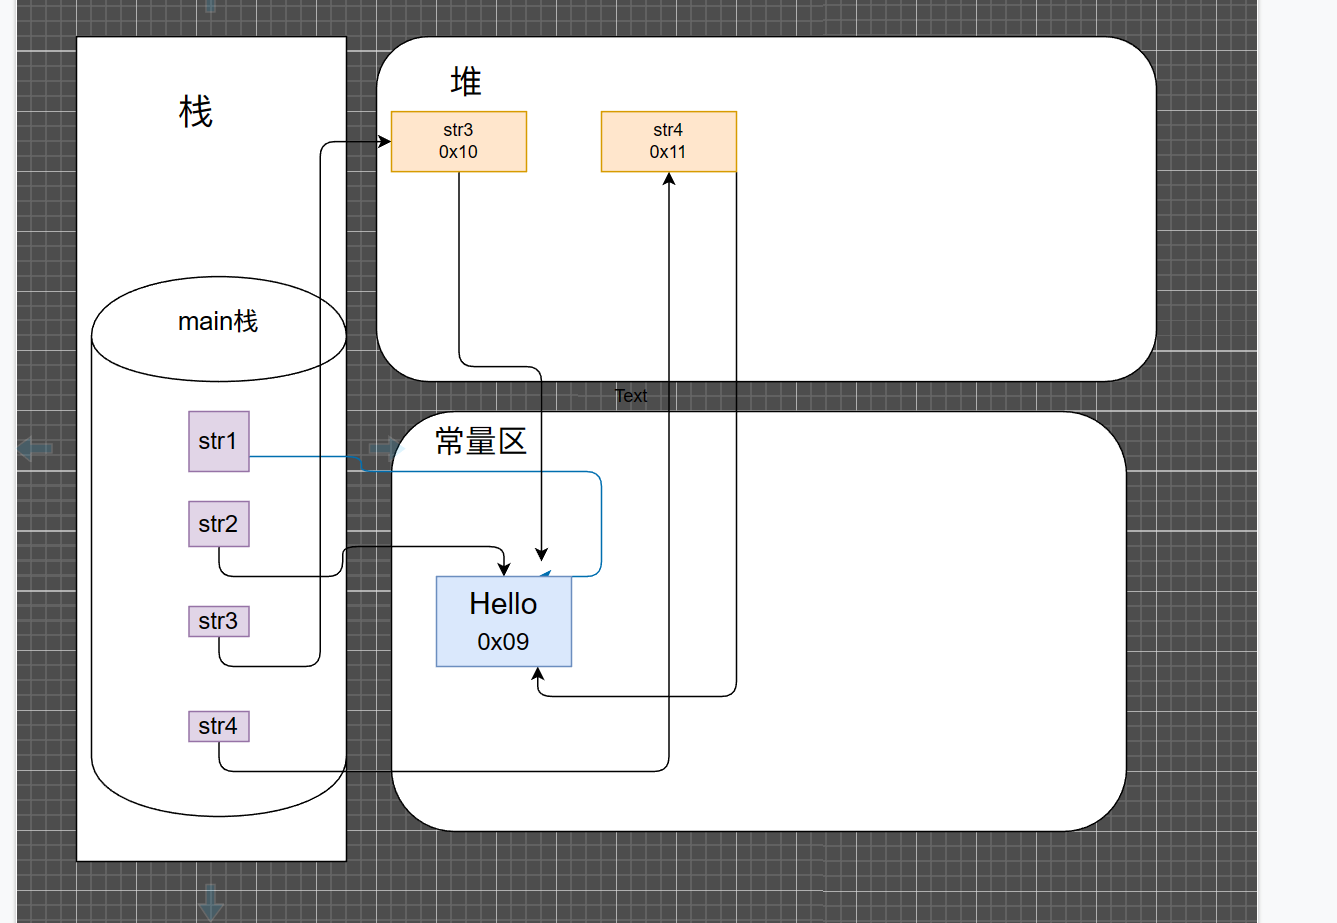Click the main栈 cylinder label
Screen dimensions: 1337x923
[x=218, y=321]
